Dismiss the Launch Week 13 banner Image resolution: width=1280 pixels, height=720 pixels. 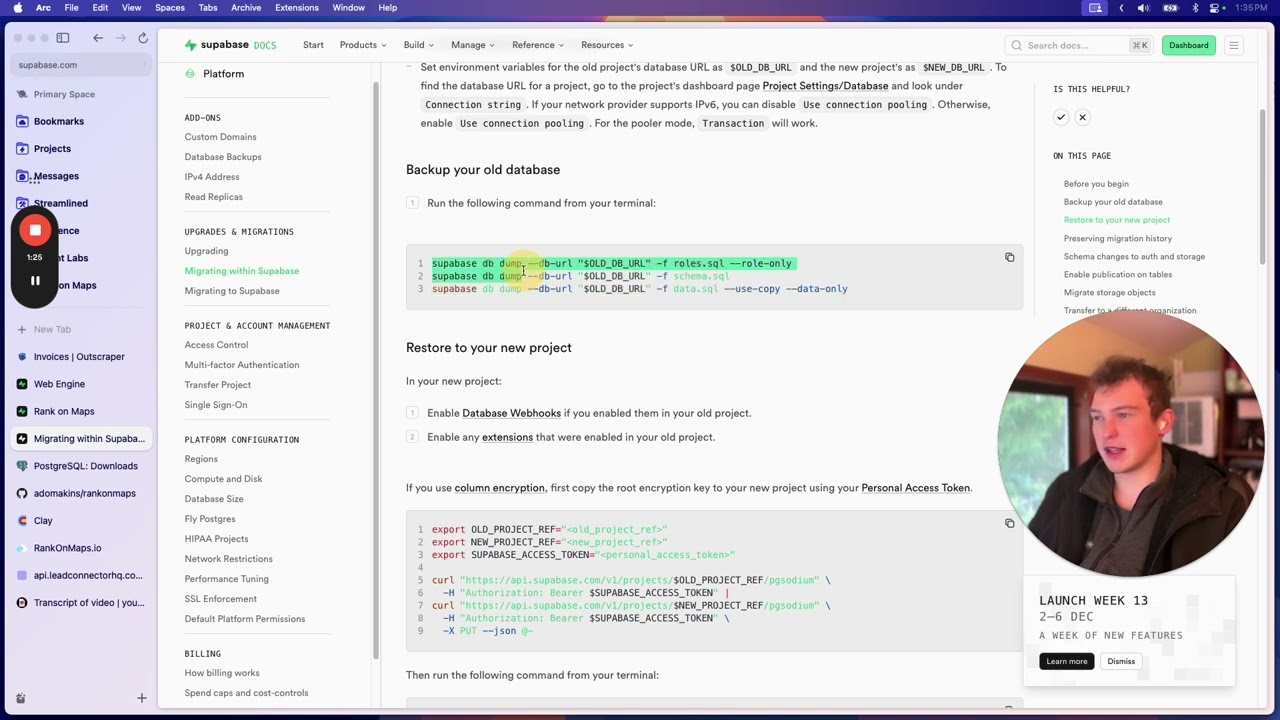coord(1121,661)
